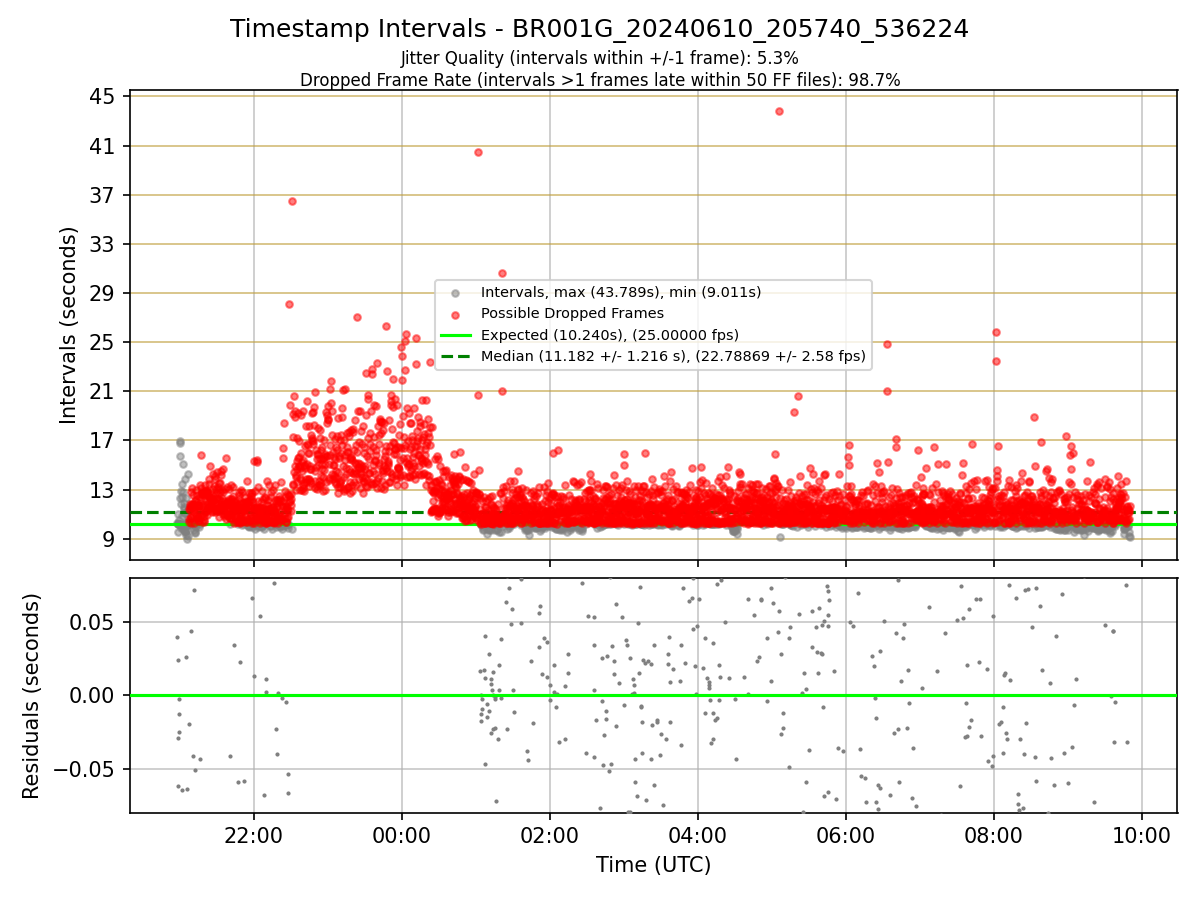The width and height of the screenshot is (1200, 900).
Task: Click legend entry 'Intervals, max (43.789s), min (9.011s)'
Action: click(621, 292)
